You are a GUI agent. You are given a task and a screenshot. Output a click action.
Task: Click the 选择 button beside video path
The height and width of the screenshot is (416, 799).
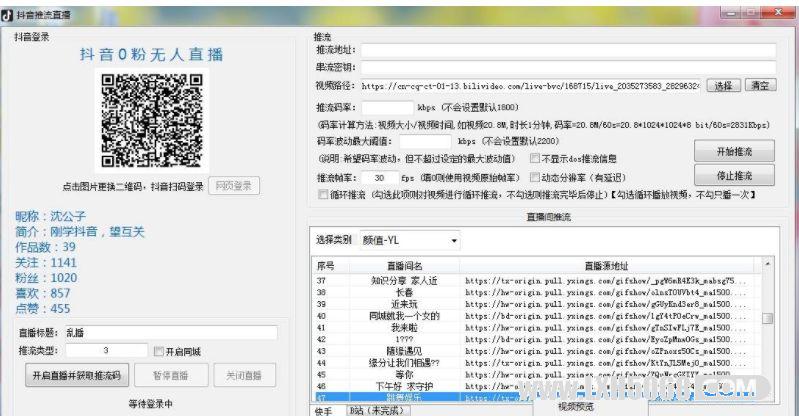tap(723, 86)
